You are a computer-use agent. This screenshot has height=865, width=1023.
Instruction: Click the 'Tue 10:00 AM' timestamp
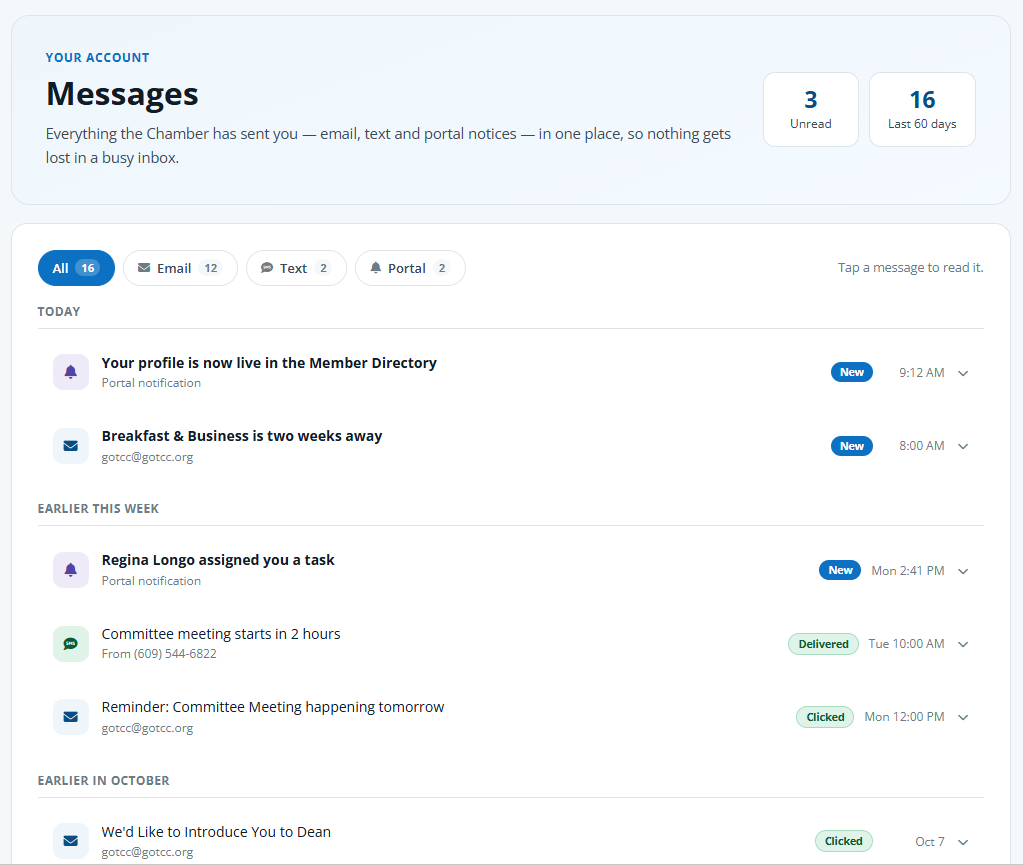(906, 644)
